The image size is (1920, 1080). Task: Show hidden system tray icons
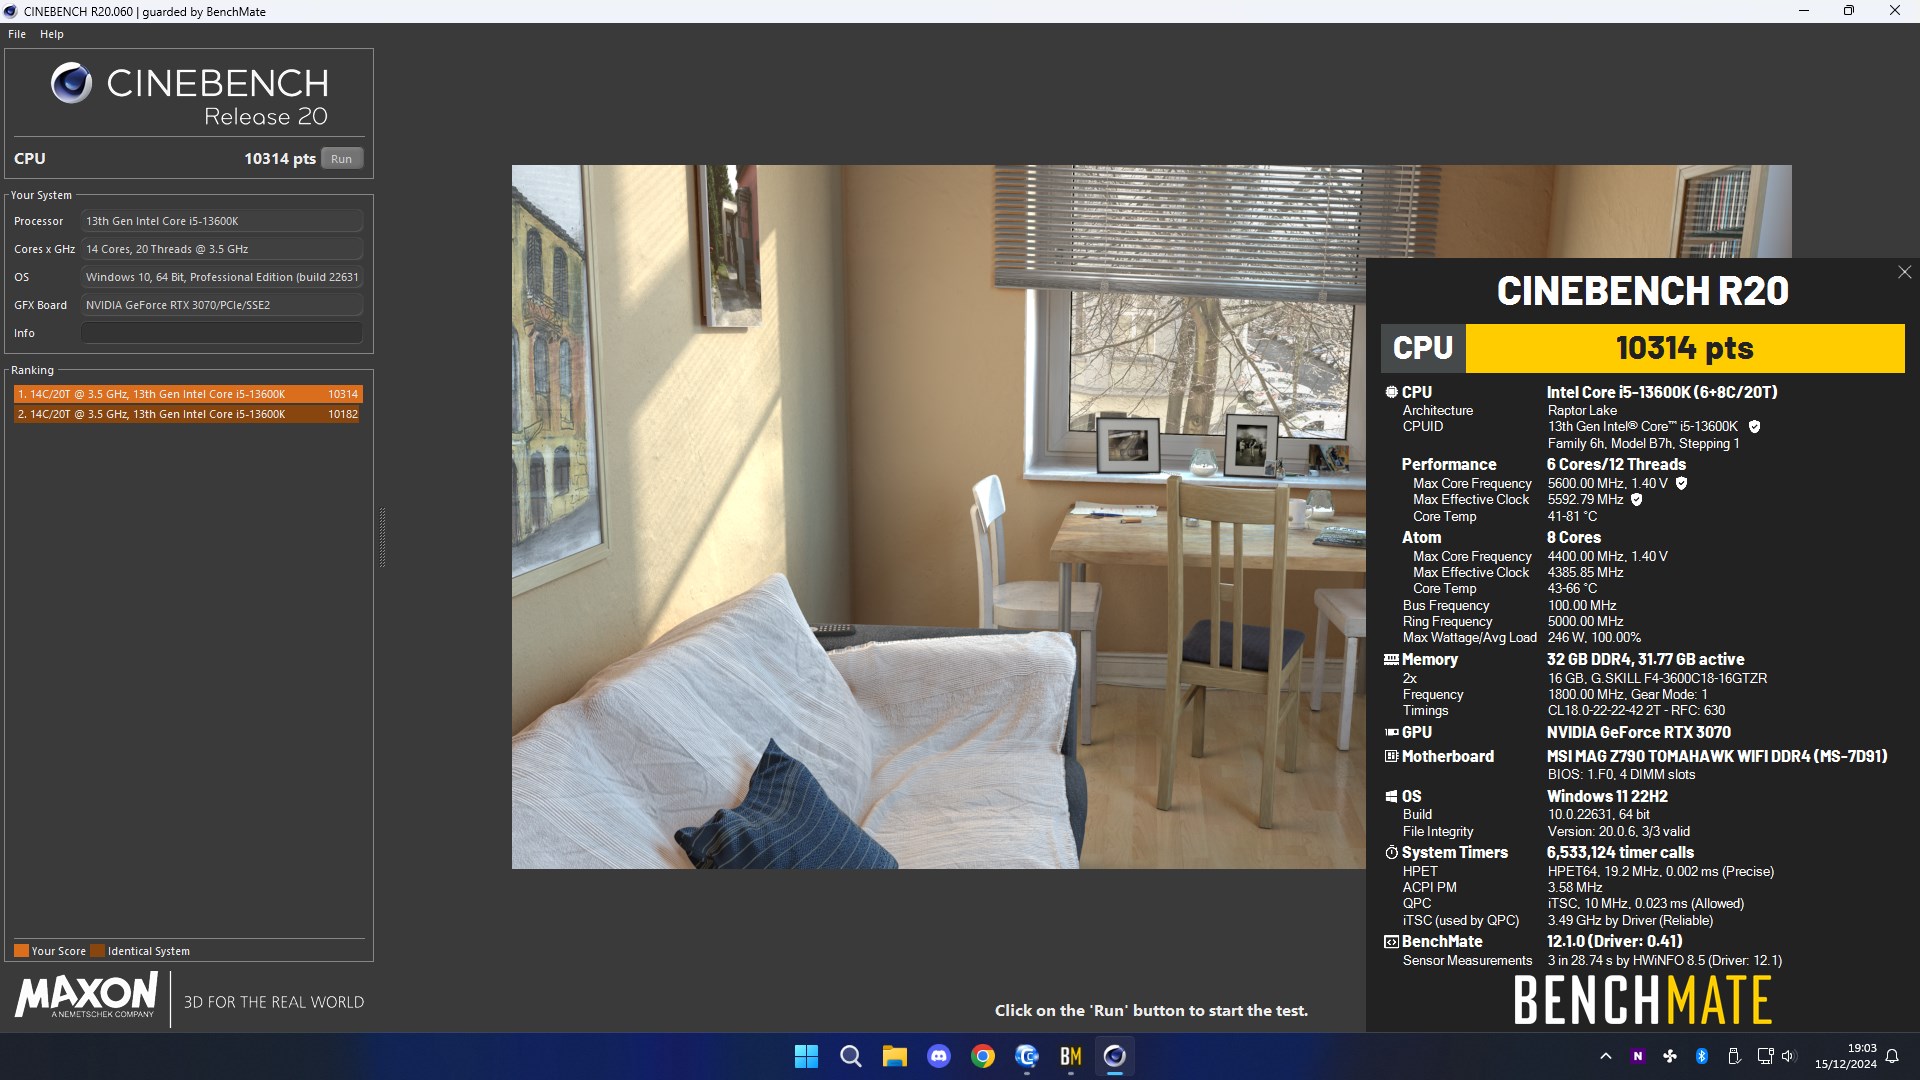(1605, 1056)
